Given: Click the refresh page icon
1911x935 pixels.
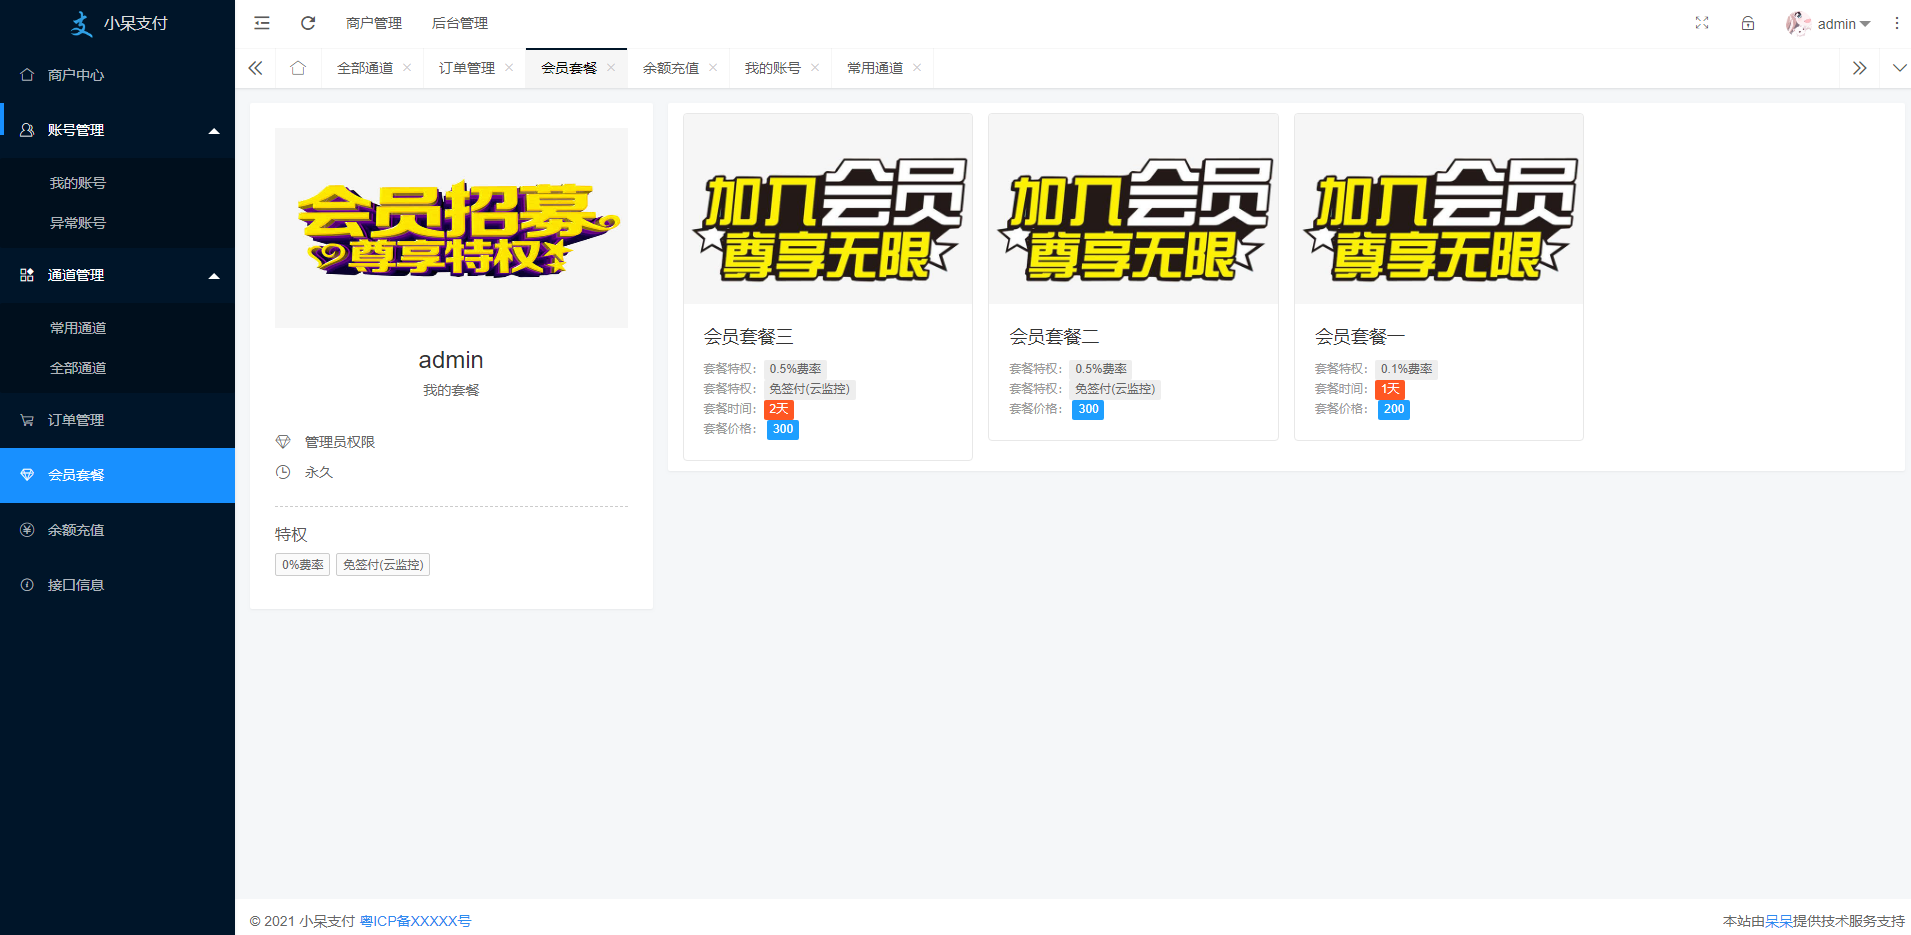Looking at the screenshot, I should point(308,23).
